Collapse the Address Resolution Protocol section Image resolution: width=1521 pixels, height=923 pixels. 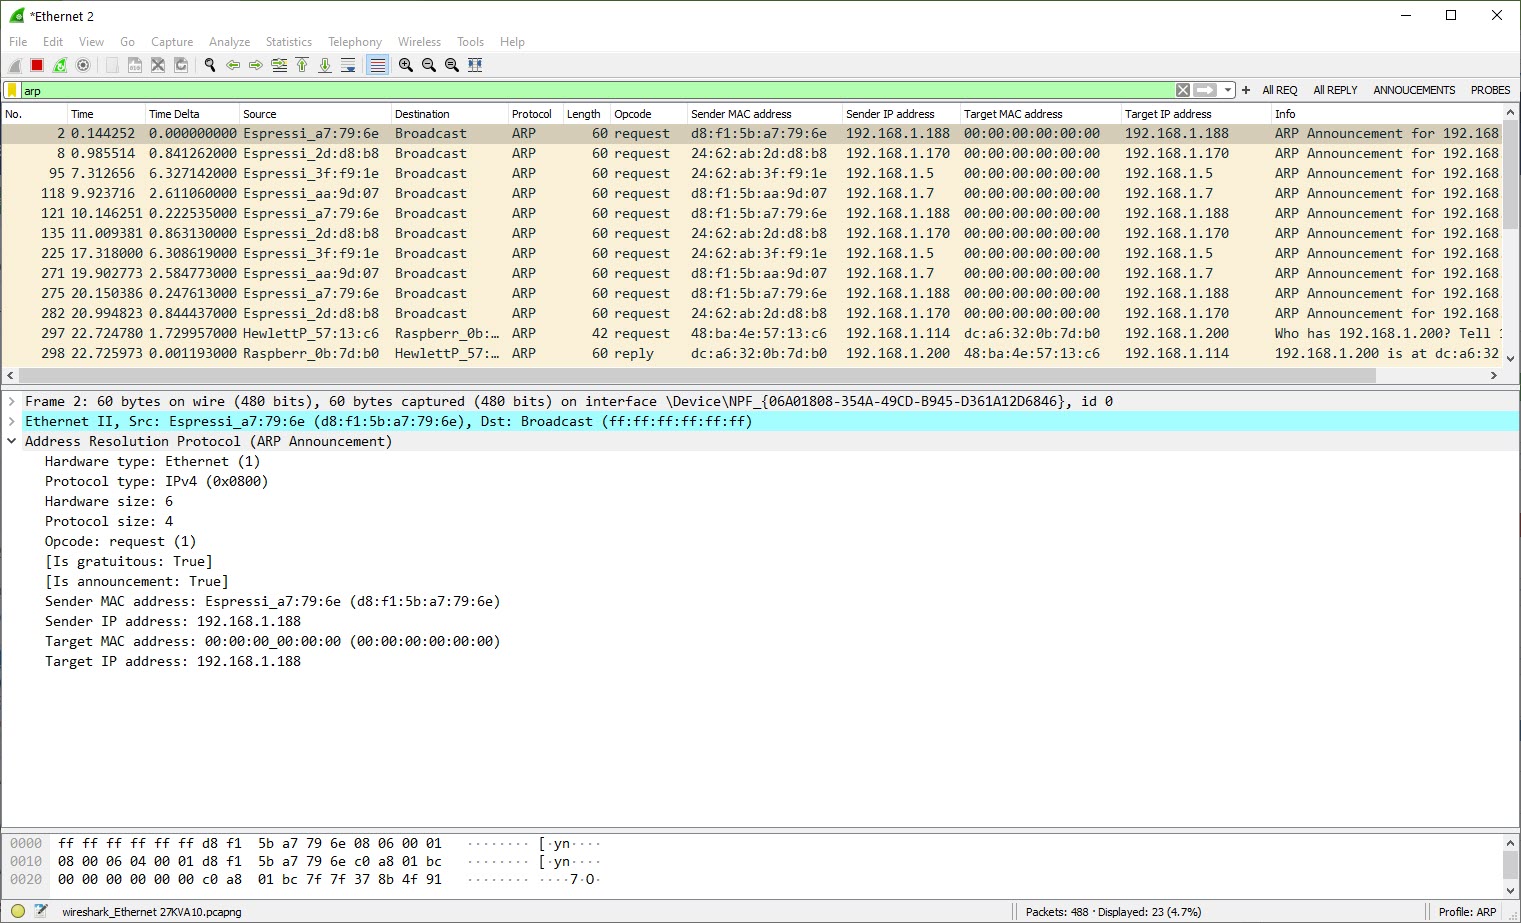click(11, 441)
